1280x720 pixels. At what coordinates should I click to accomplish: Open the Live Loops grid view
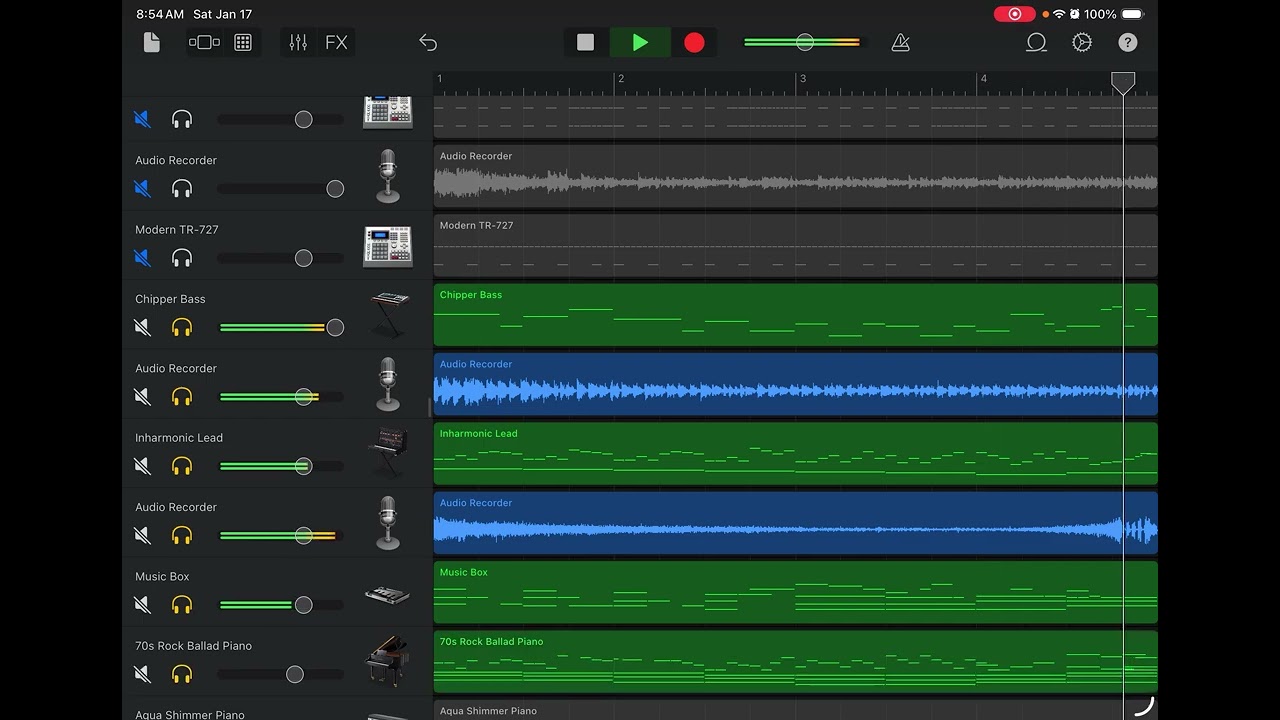click(x=243, y=42)
